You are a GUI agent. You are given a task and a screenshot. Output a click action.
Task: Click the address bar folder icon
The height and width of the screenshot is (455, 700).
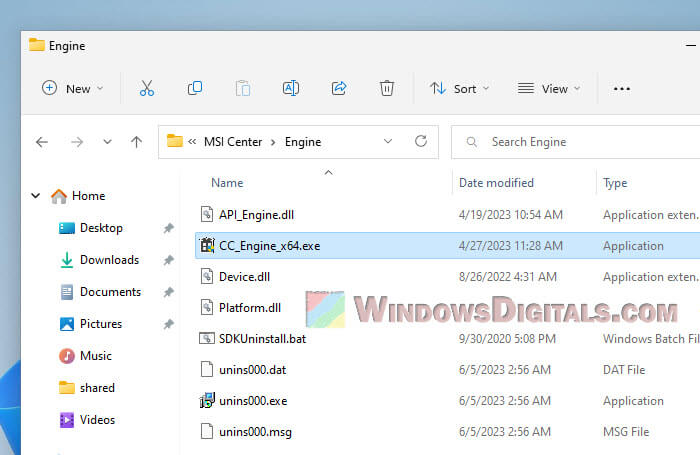[175, 141]
